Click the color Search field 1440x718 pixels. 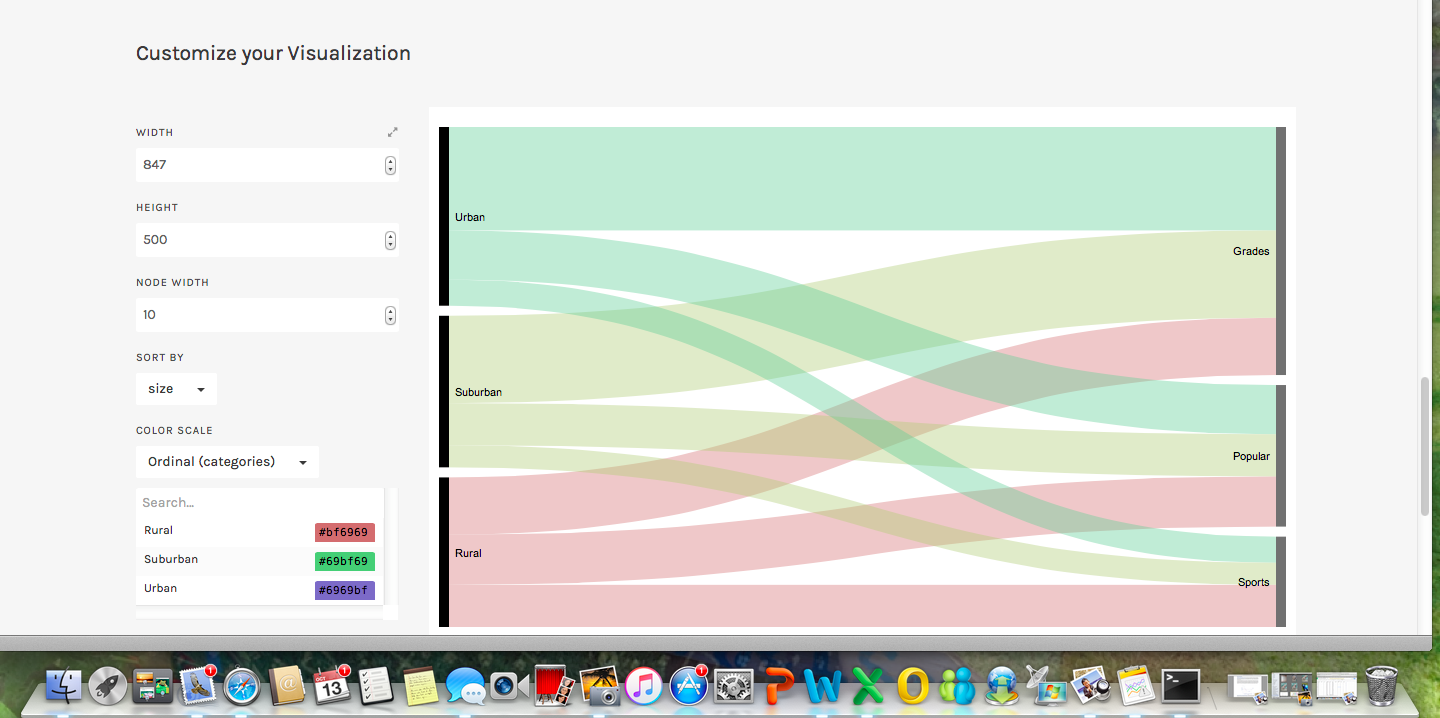(259, 503)
